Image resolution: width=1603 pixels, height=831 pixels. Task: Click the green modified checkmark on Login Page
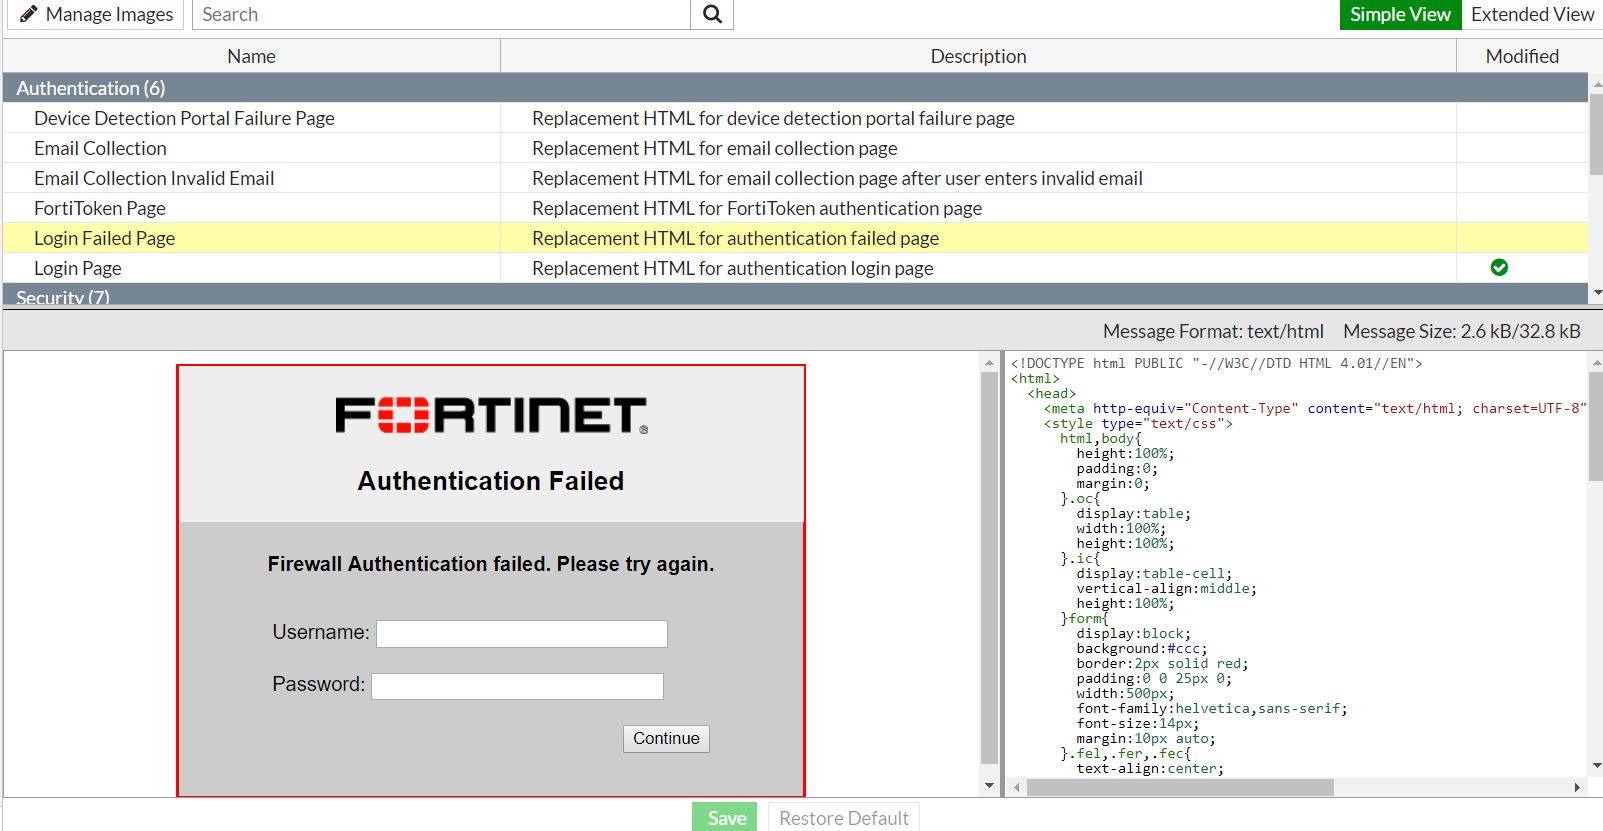pos(1499,267)
